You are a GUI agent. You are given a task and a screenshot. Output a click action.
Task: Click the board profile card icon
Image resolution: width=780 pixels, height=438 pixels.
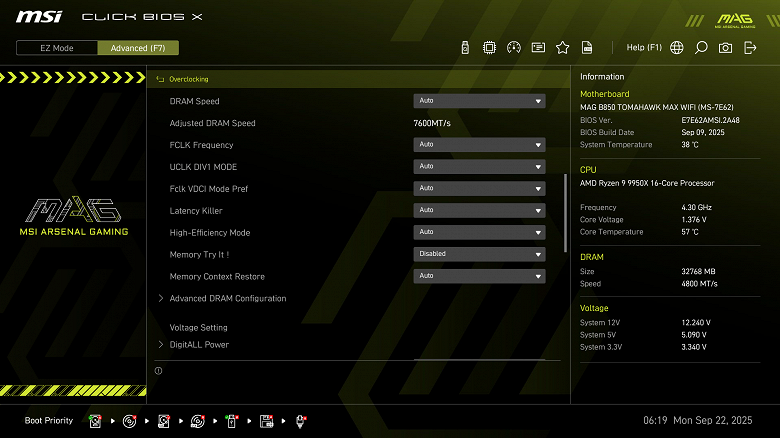(x=538, y=48)
